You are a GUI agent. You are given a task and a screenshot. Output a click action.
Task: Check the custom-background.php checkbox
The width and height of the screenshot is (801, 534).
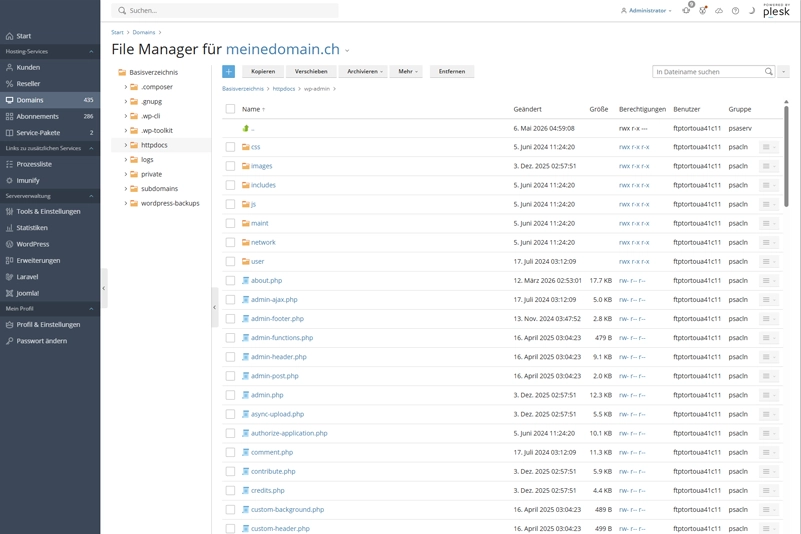pyautogui.click(x=230, y=509)
